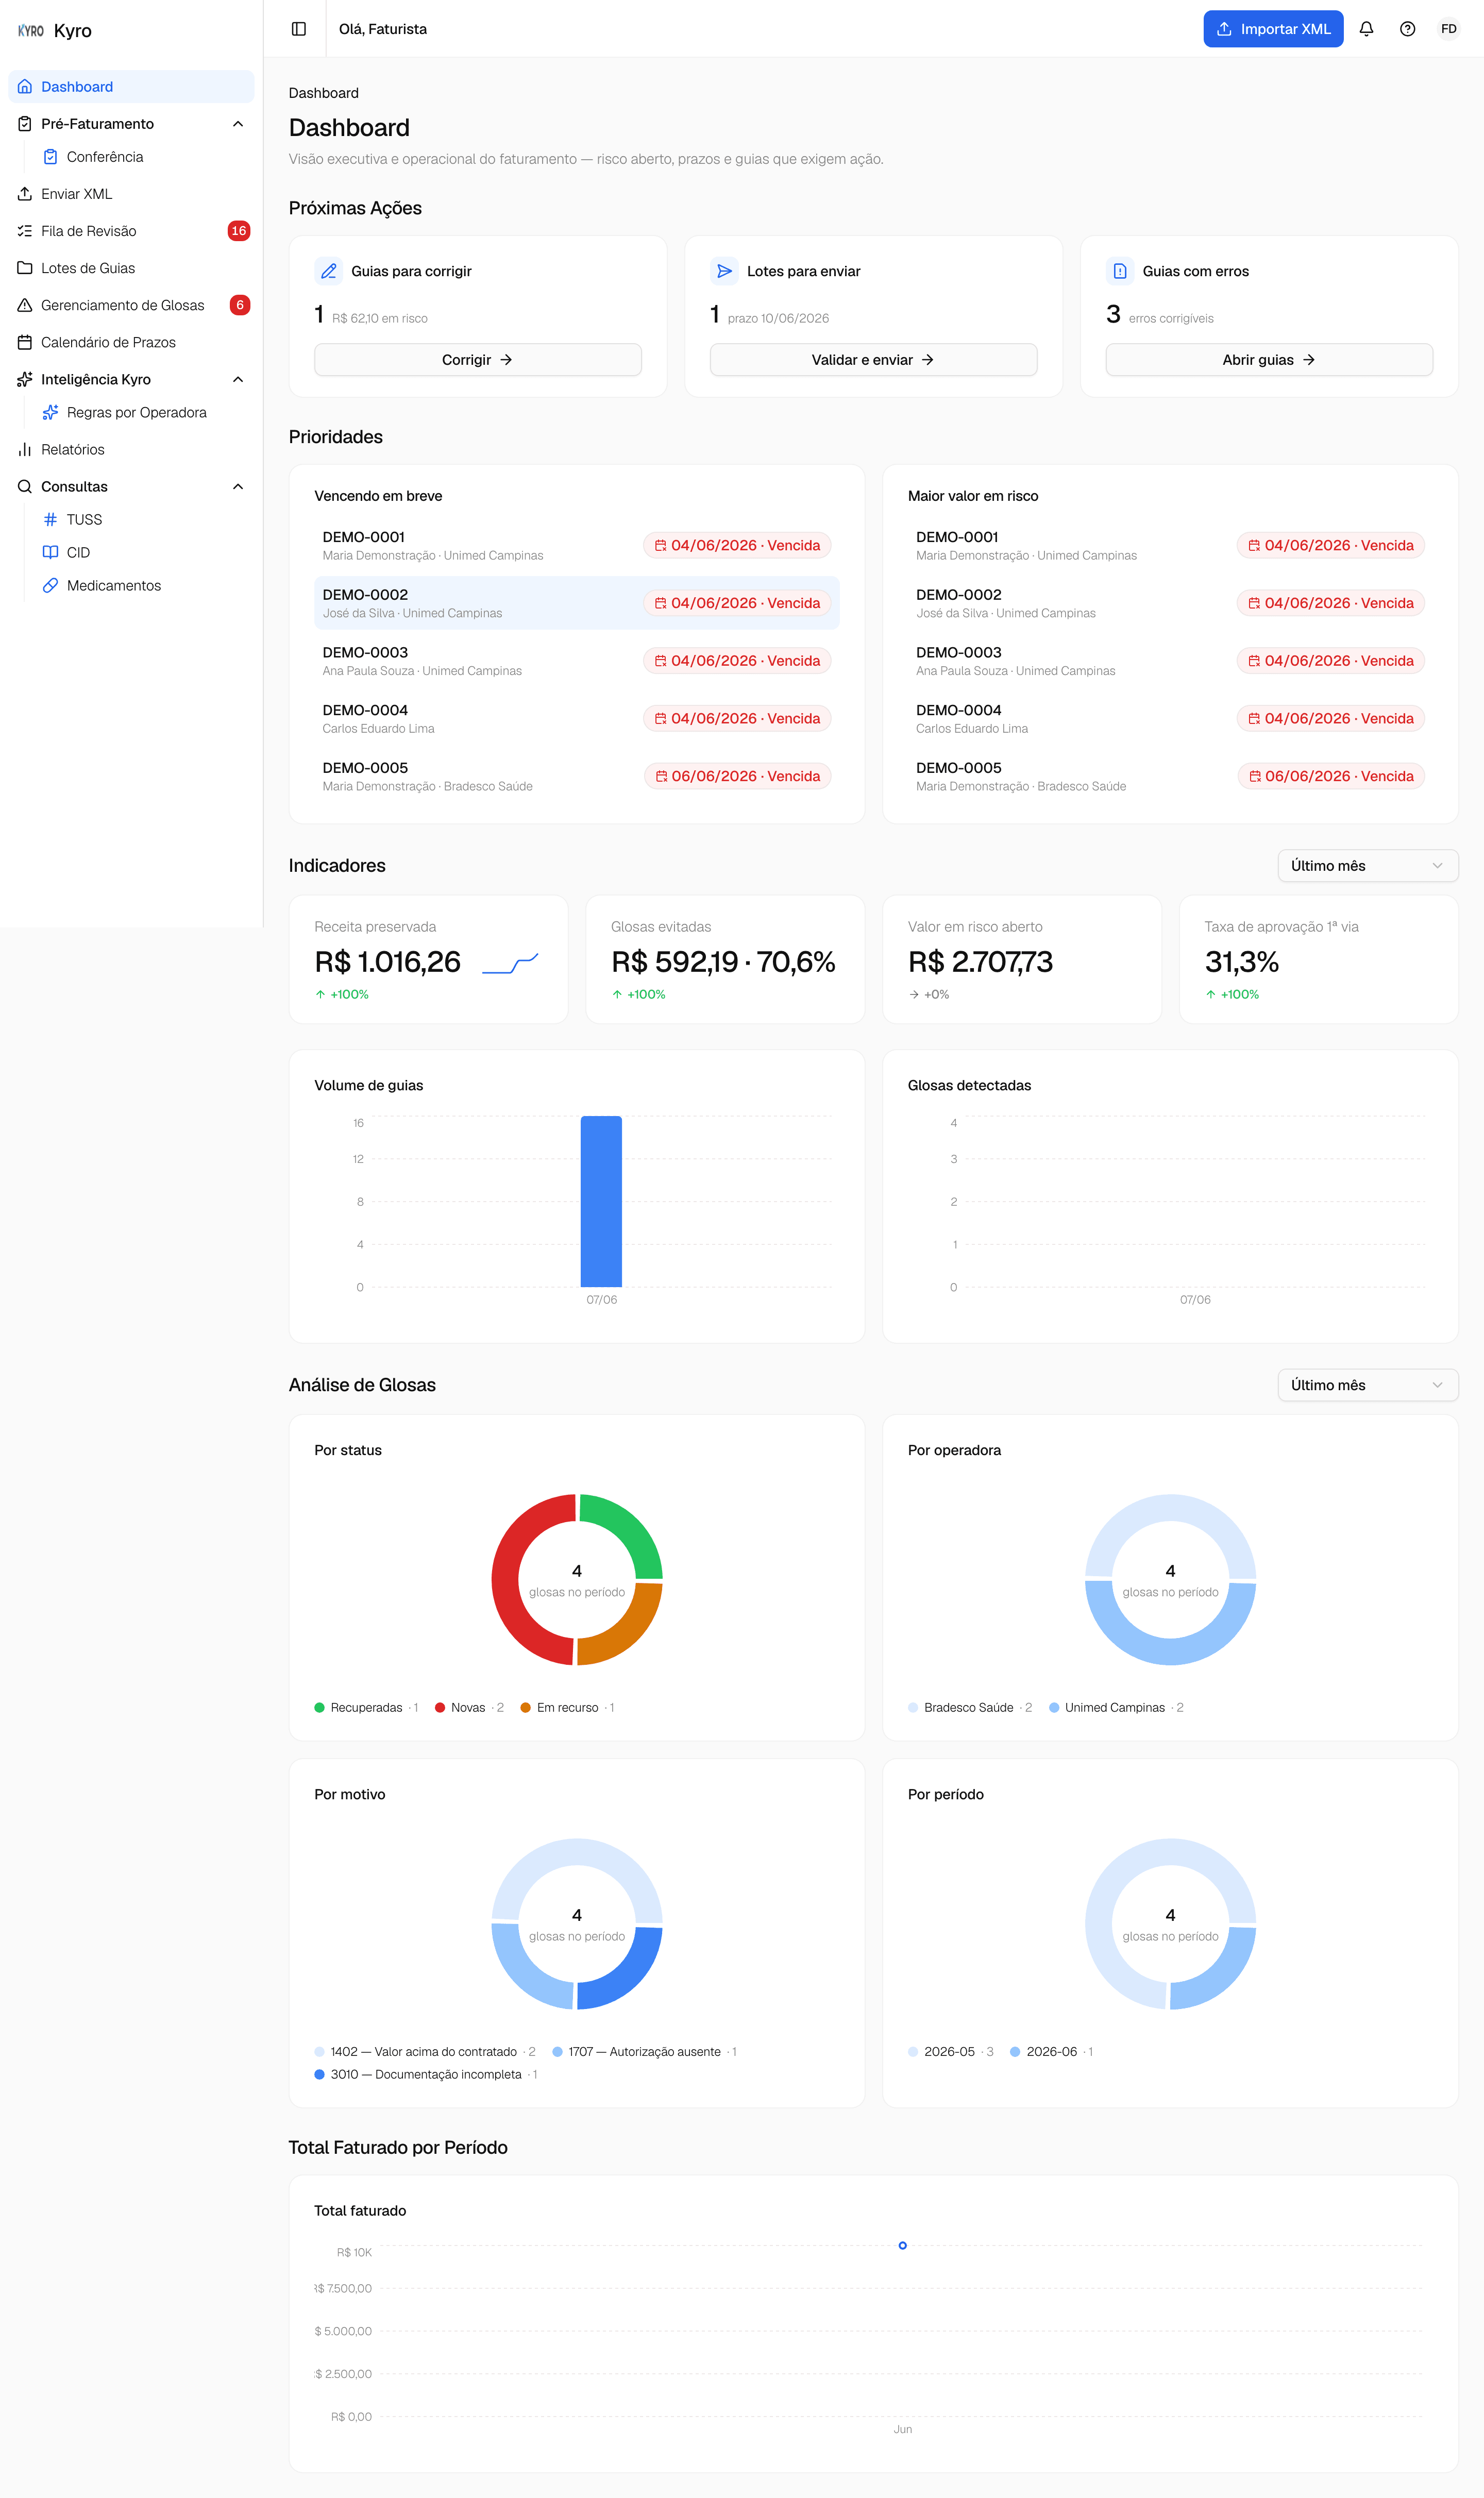Click the alert file icon on Guias com erros

(1120, 271)
